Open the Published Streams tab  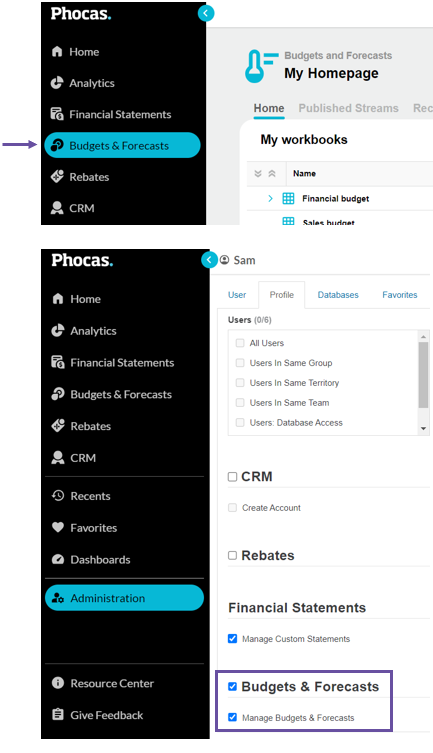(349, 108)
